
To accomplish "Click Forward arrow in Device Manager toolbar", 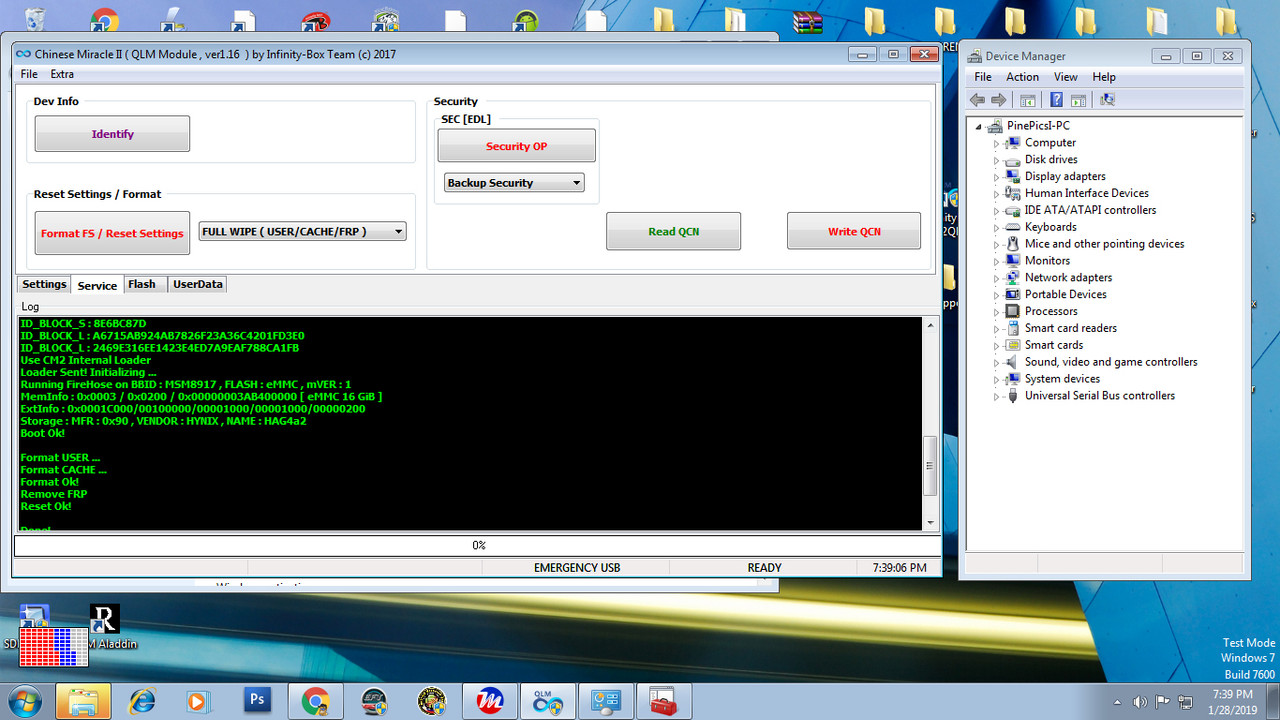I will pyautogui.click(x=998, y=100).
